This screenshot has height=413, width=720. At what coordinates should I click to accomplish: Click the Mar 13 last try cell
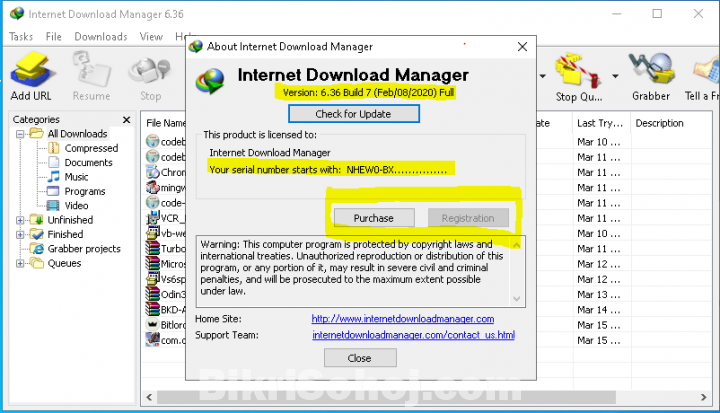click(599, 294)
